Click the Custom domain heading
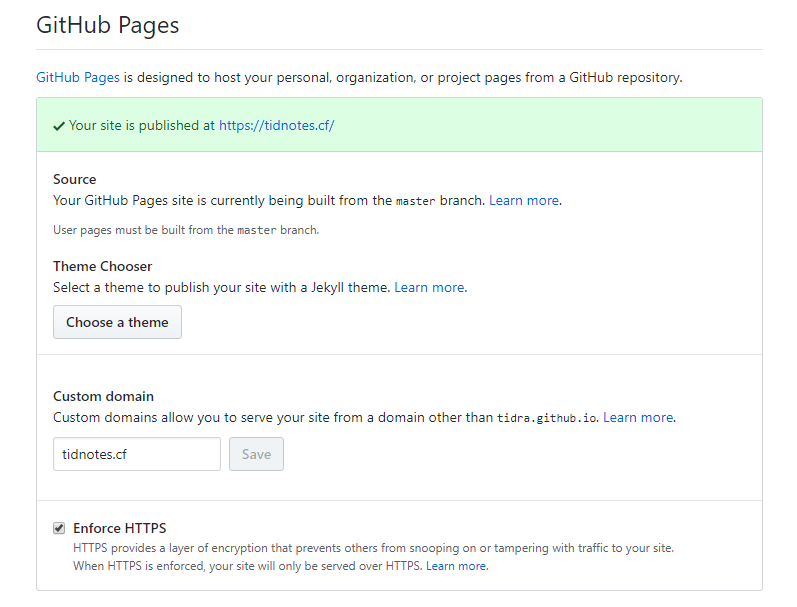This screenshot has width=797, height=607. (104, 396)
